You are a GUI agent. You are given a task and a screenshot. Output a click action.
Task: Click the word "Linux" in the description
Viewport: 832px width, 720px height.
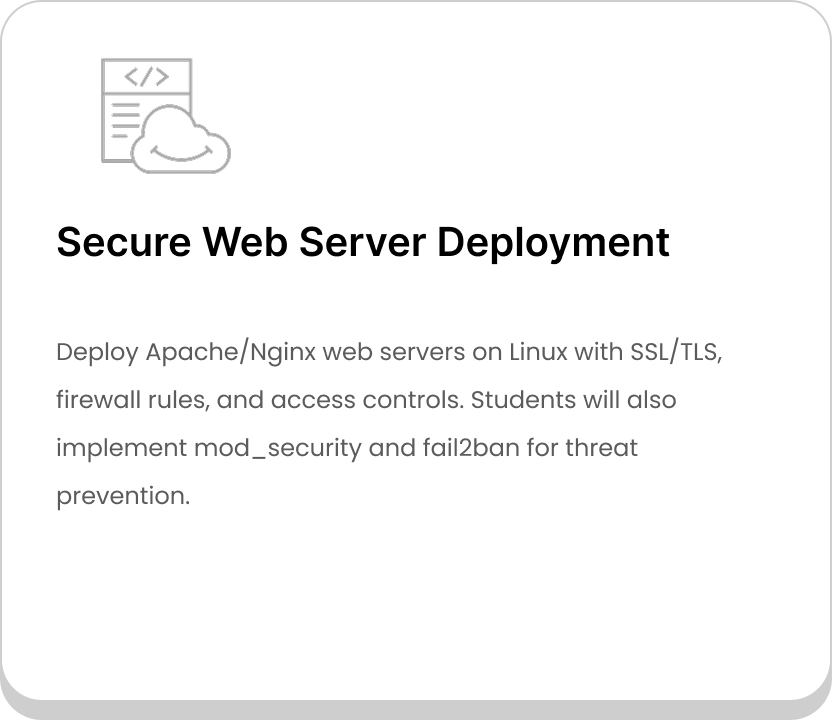(x=539, y=352)
